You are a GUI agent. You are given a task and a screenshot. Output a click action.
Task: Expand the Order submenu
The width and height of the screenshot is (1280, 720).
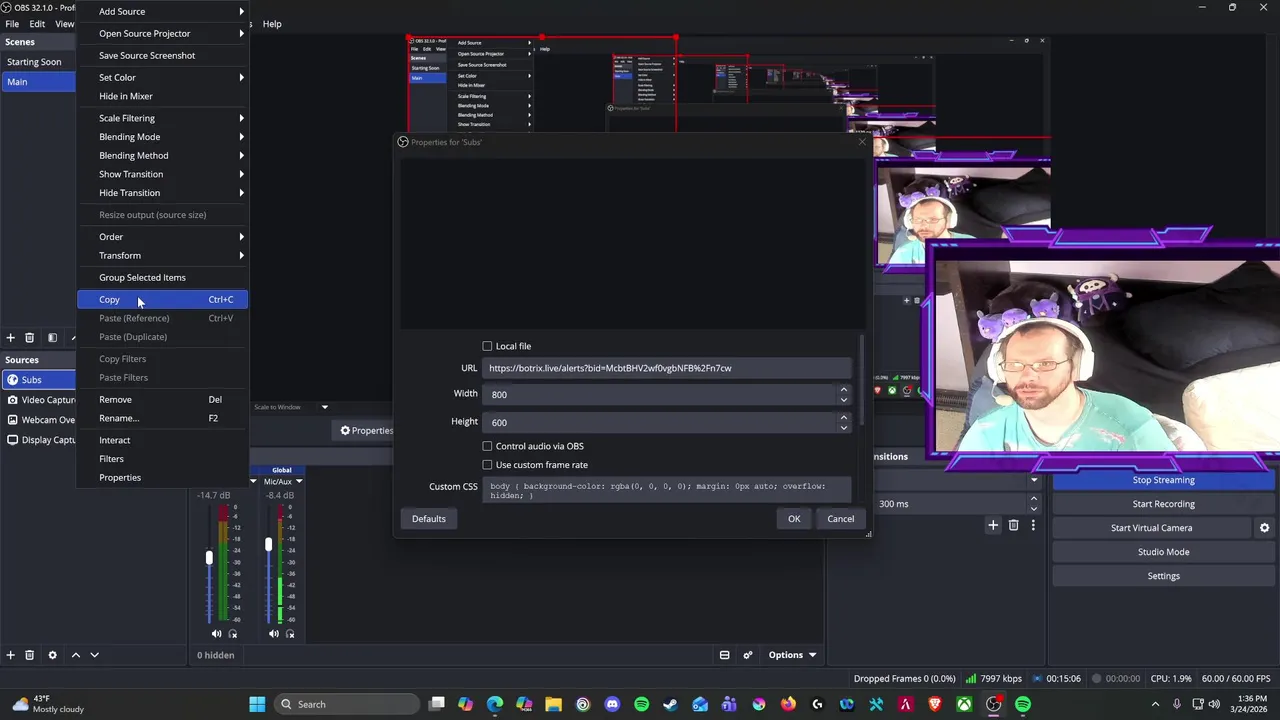coord(162,237)
